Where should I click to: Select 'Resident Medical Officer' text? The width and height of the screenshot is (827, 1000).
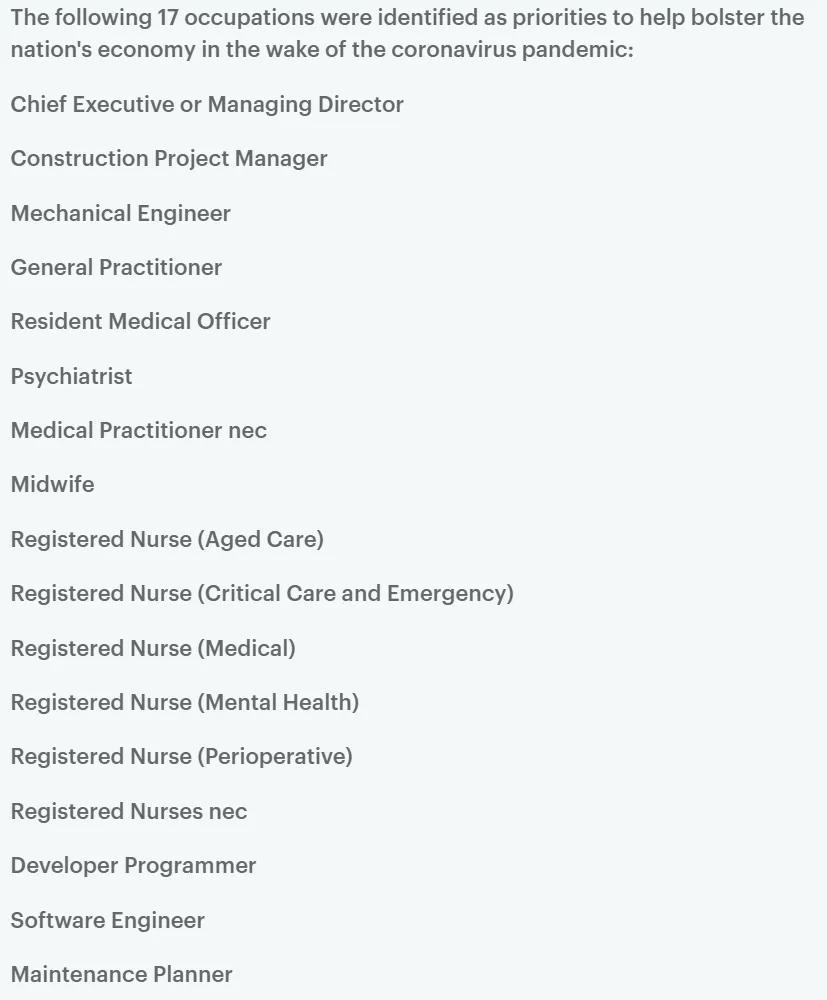coord(140,321)
